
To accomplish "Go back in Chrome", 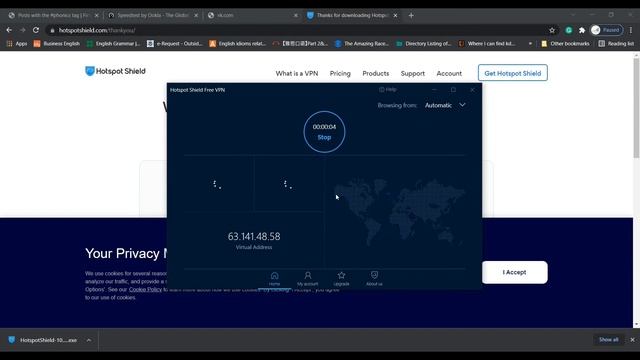I will point(9,30).
